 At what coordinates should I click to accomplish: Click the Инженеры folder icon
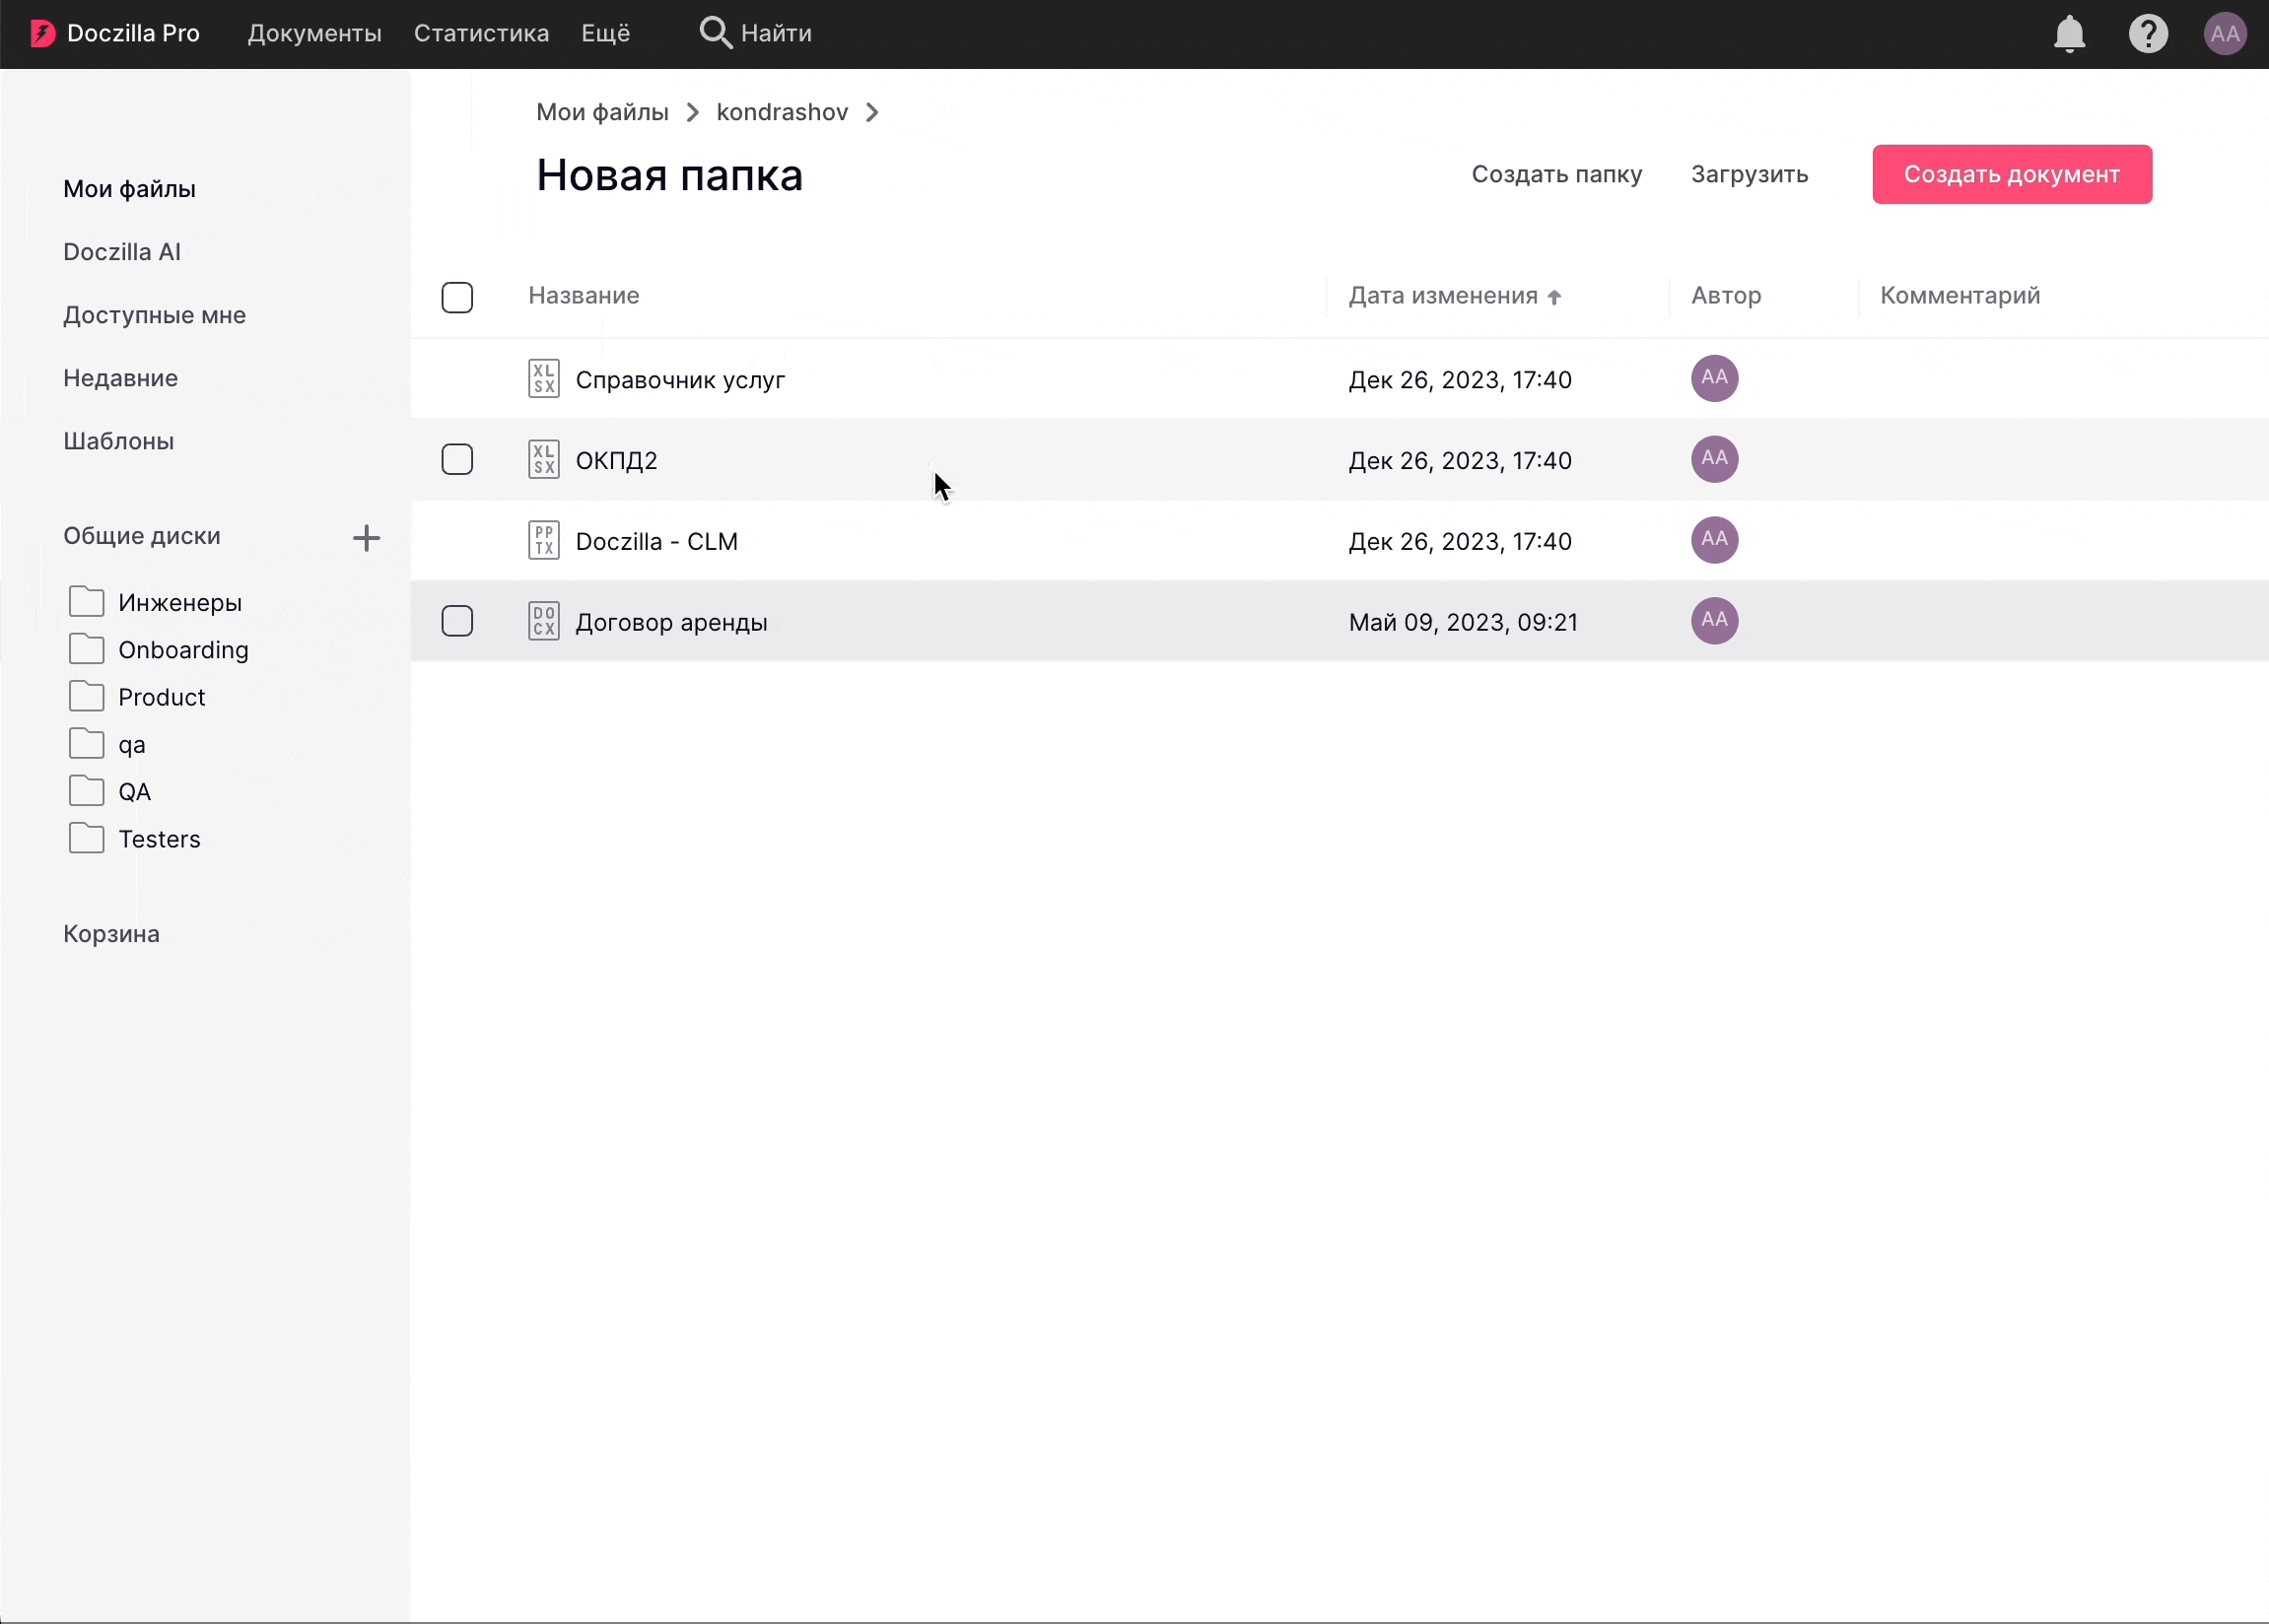[x=87, y=602]
